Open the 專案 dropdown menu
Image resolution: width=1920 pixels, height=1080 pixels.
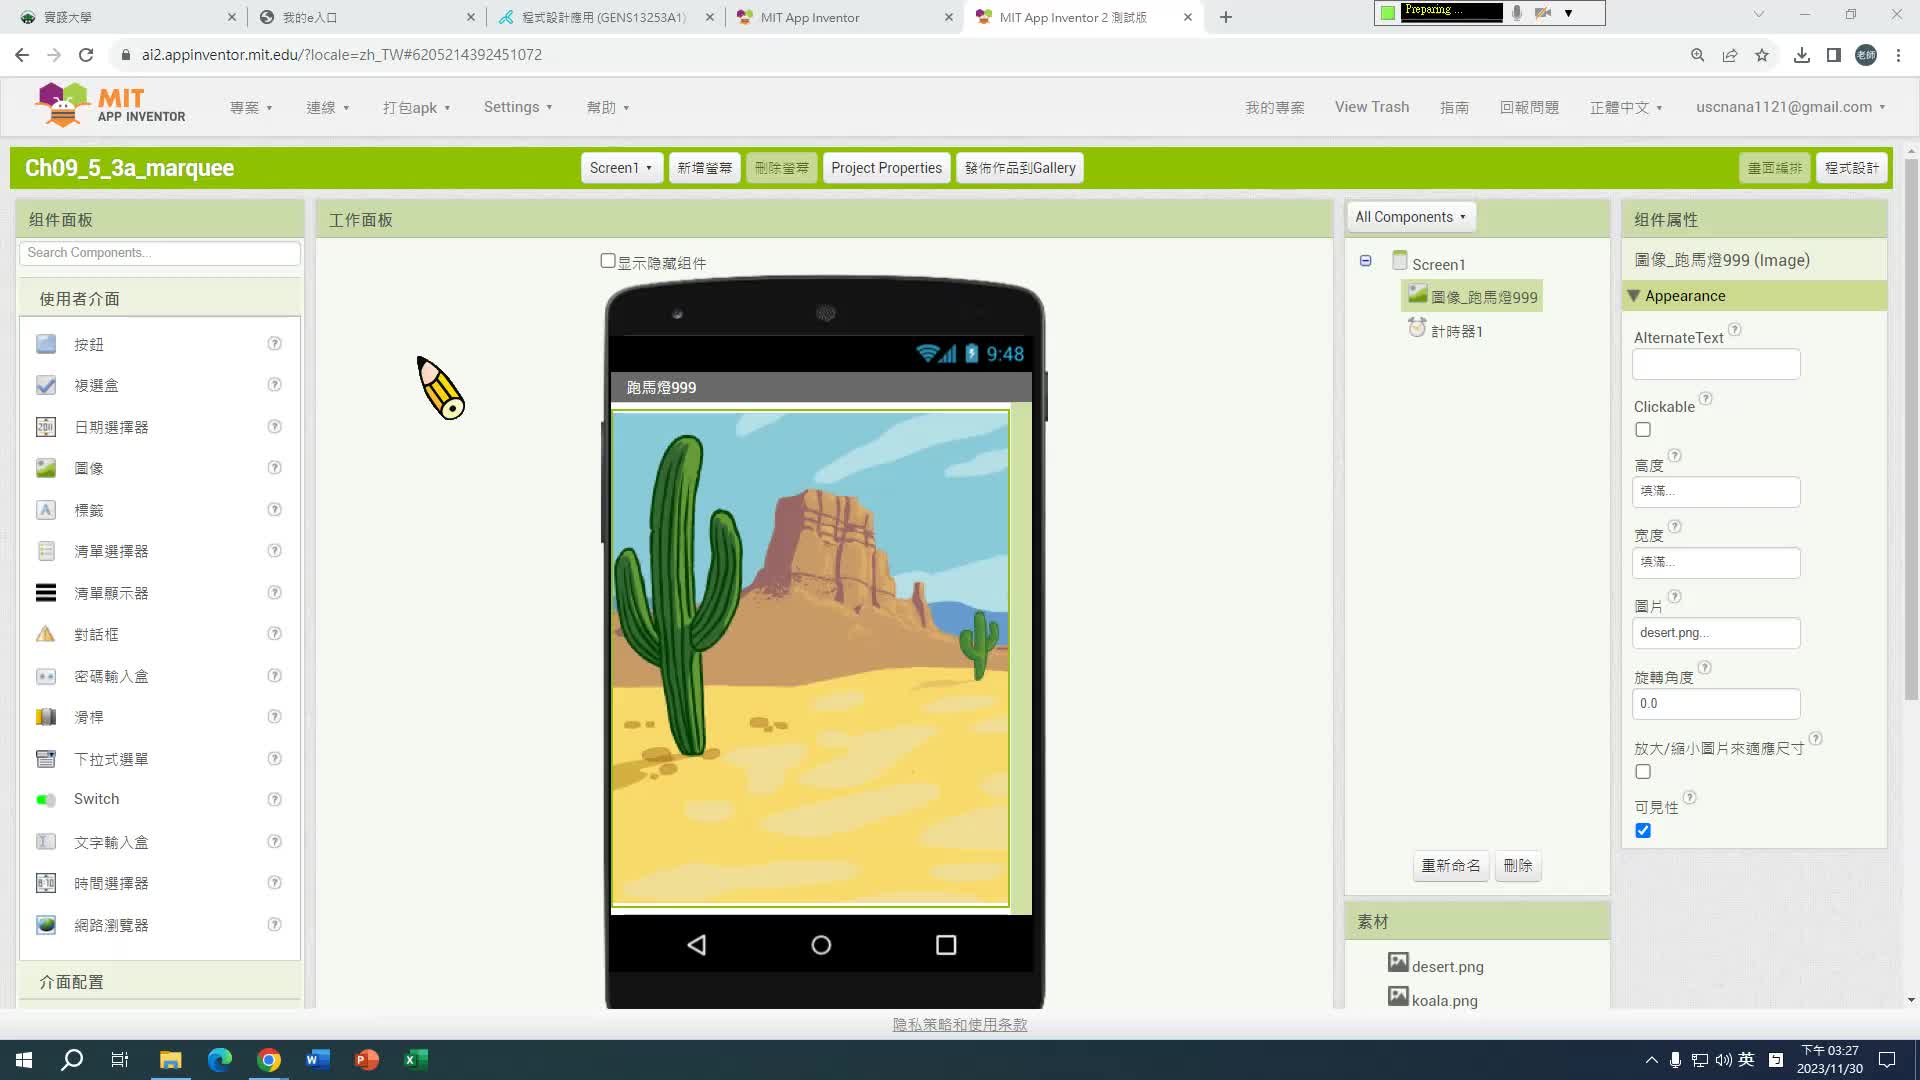click(251, 107)
